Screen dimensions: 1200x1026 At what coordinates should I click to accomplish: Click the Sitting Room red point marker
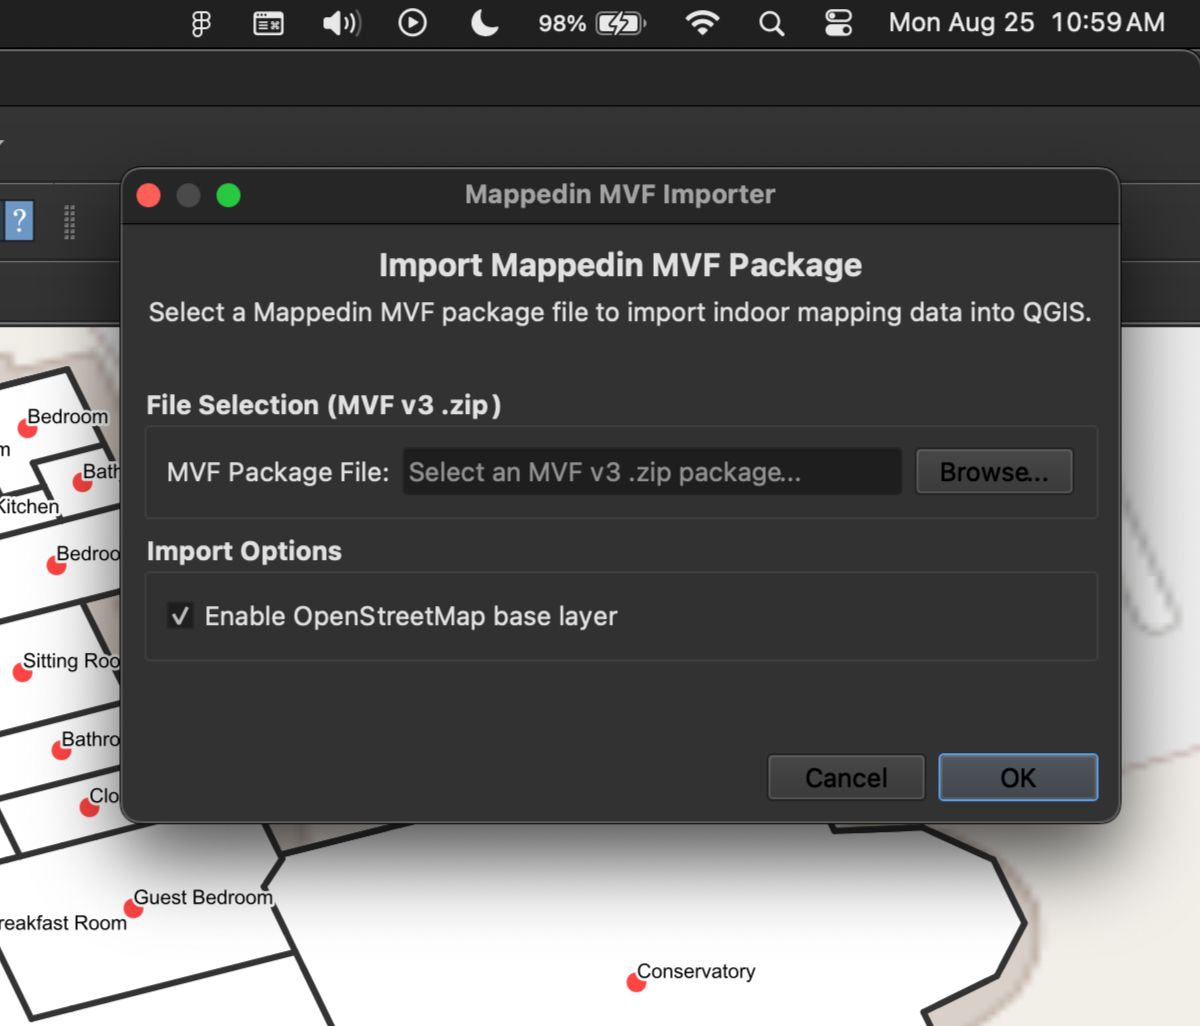(x=22, y=672)
